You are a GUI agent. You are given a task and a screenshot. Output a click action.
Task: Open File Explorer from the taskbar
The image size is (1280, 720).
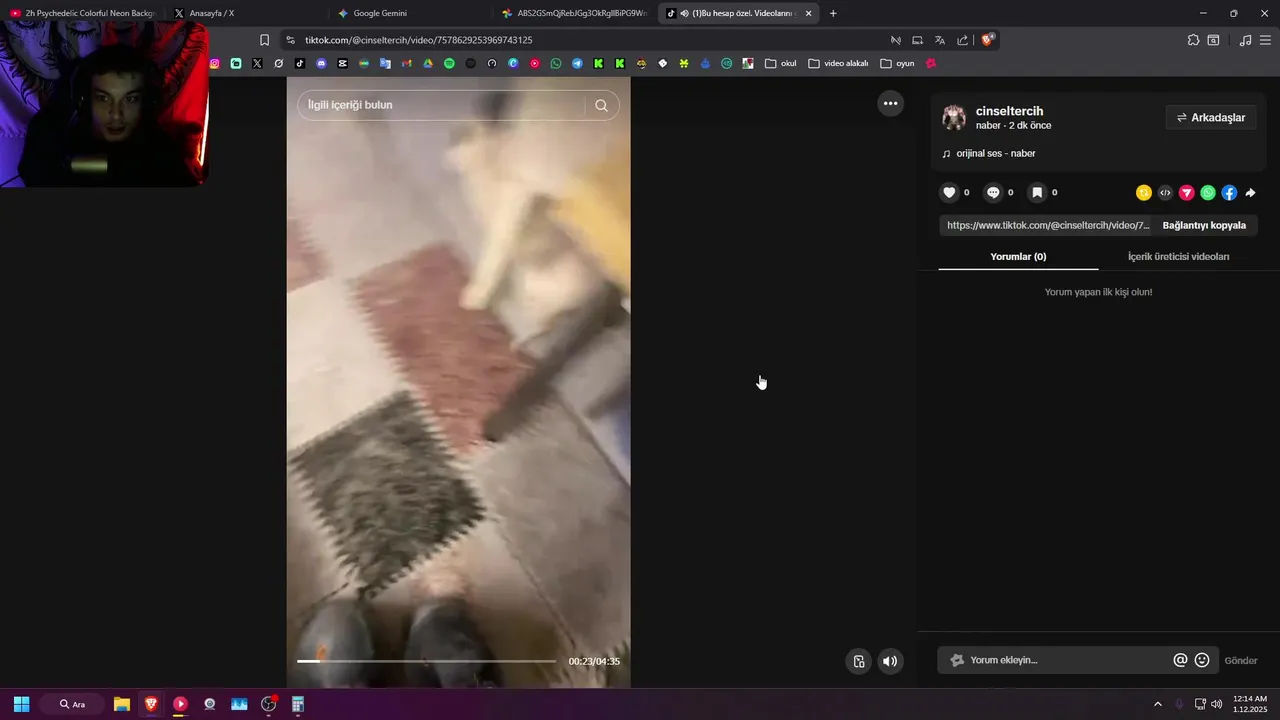click(122, 704)
